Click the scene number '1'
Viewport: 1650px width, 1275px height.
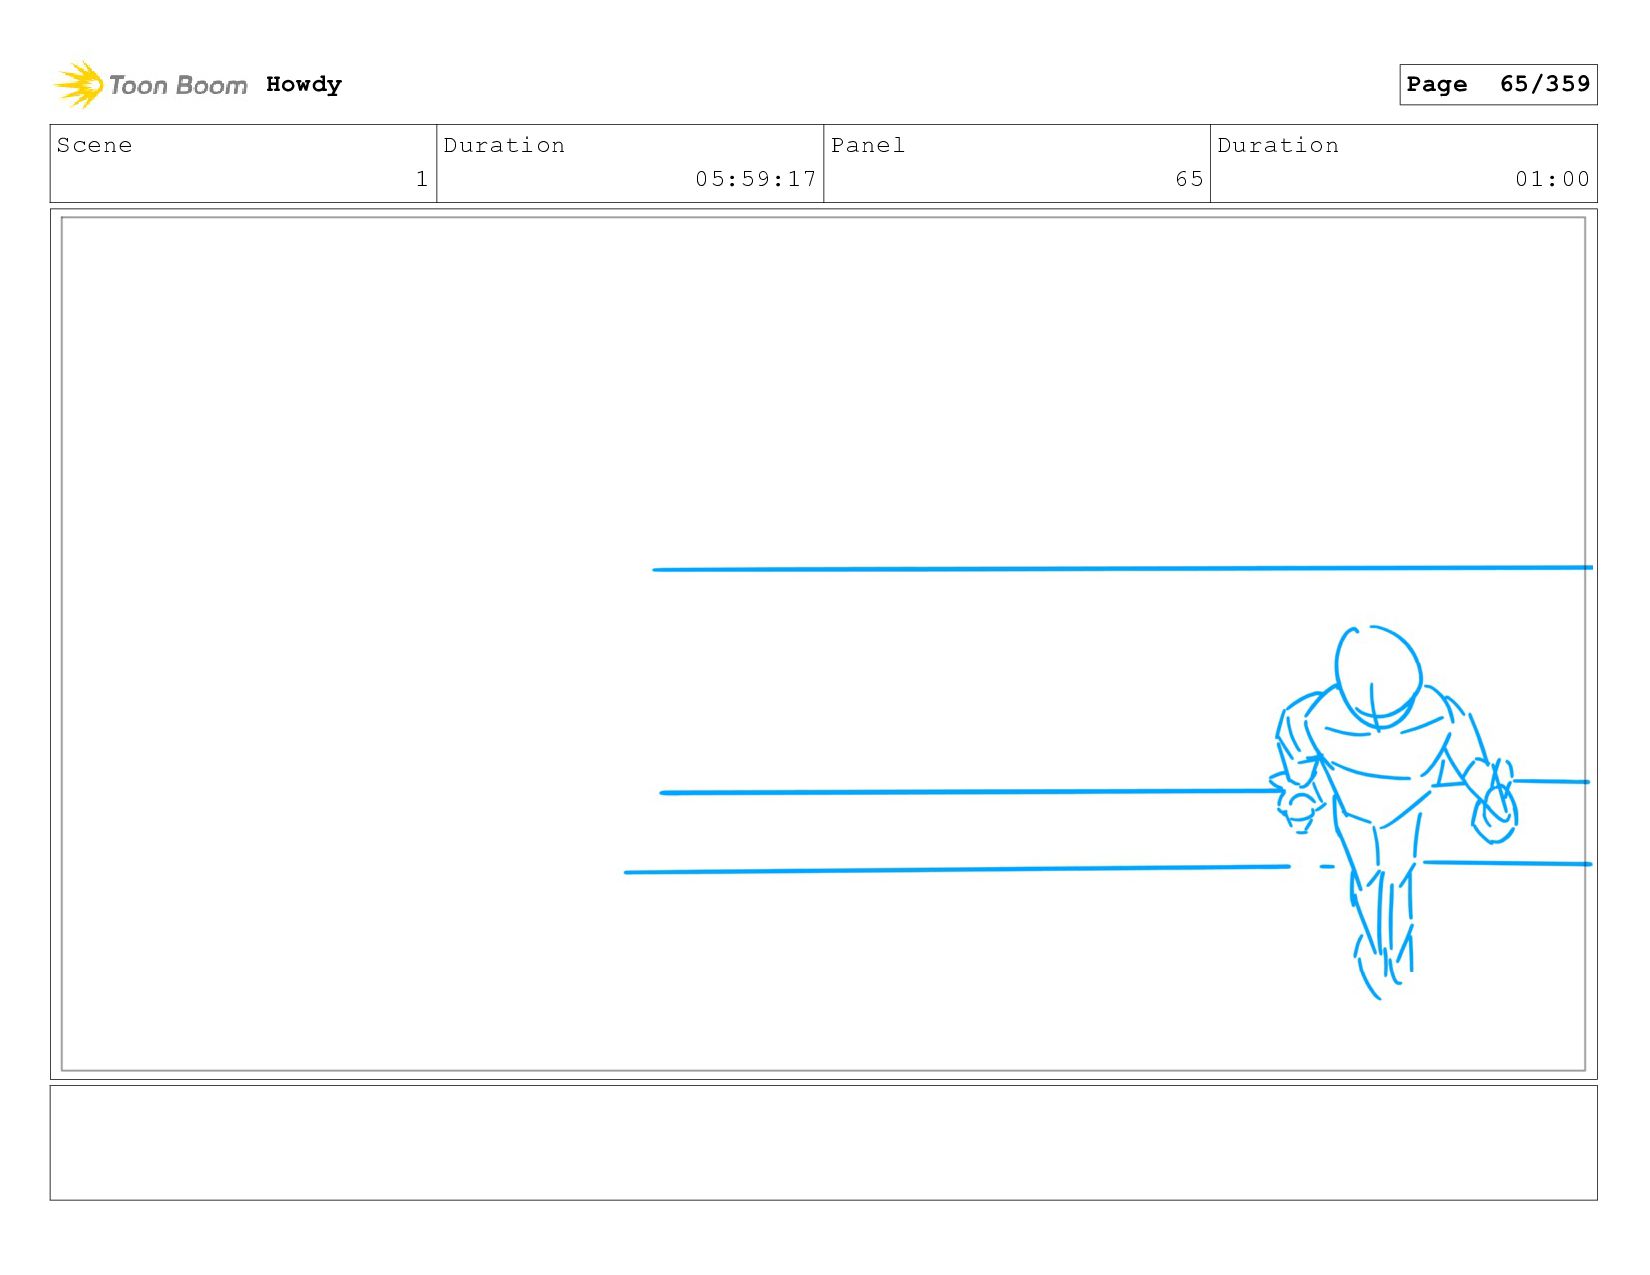(422, 179)
